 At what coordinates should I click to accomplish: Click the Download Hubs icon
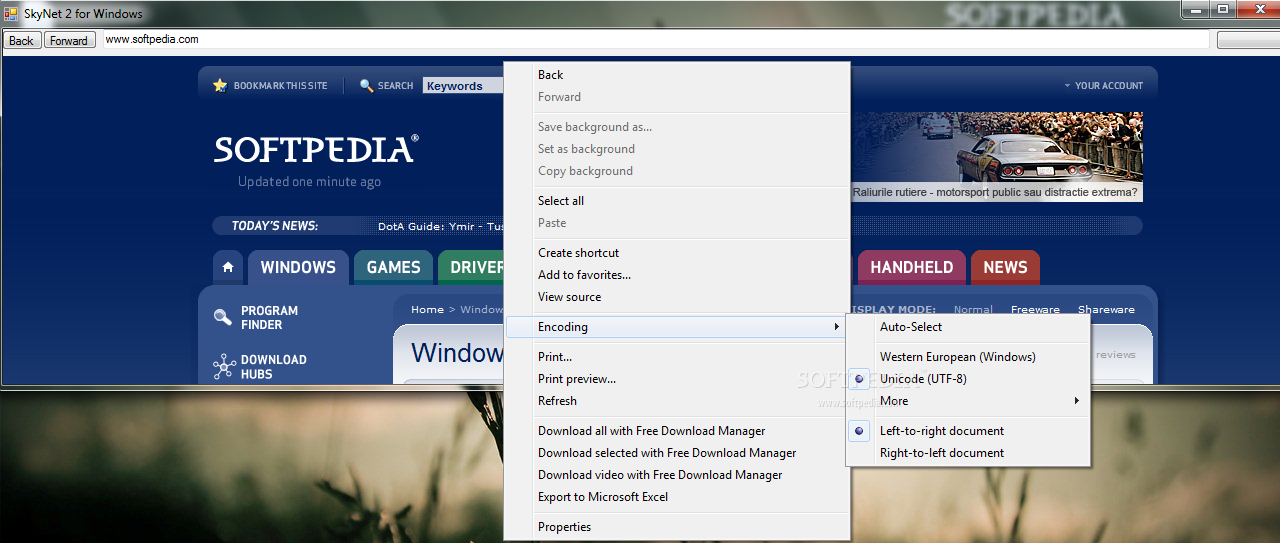click(223, 366)
